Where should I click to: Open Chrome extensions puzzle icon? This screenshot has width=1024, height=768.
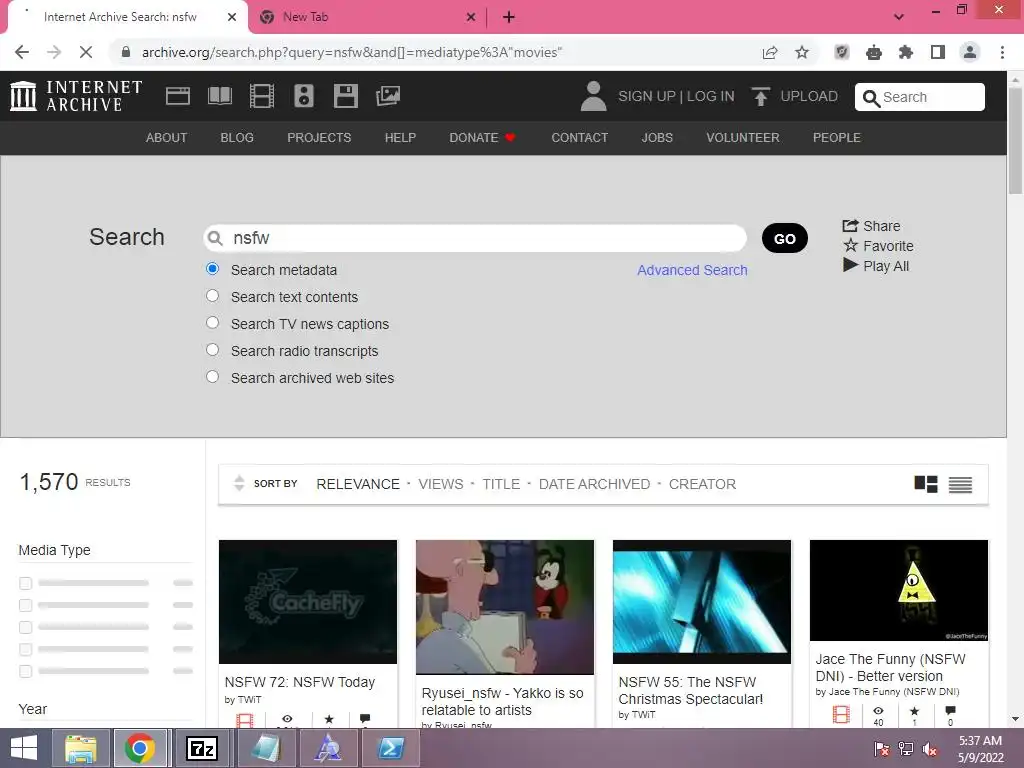(x=906, y=52)
